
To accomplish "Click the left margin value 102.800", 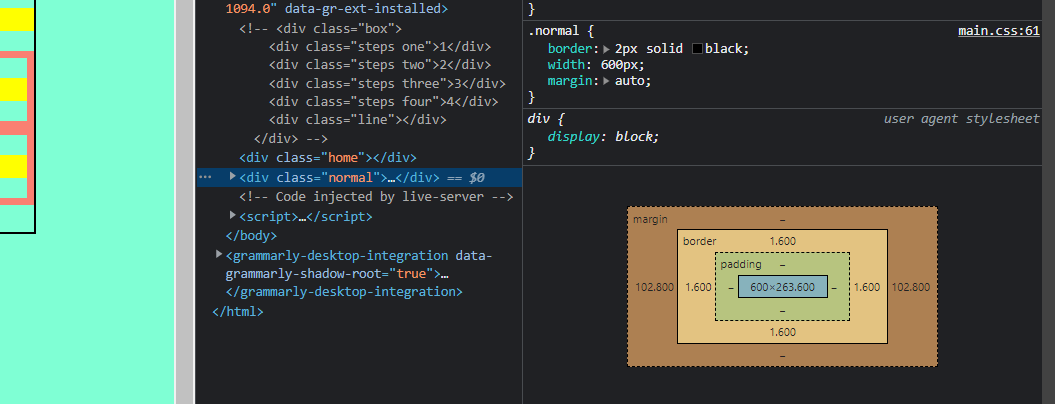I will [655, 287].
